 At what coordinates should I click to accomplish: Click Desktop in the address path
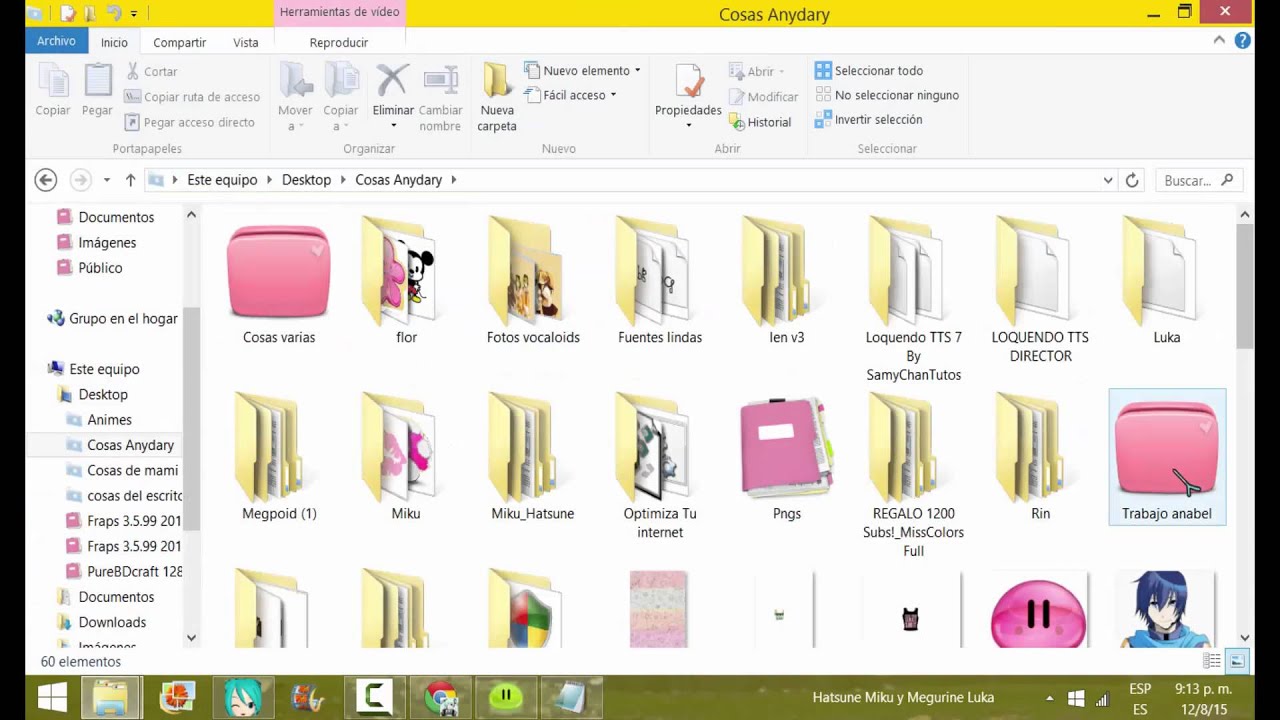tap(306, 180)
